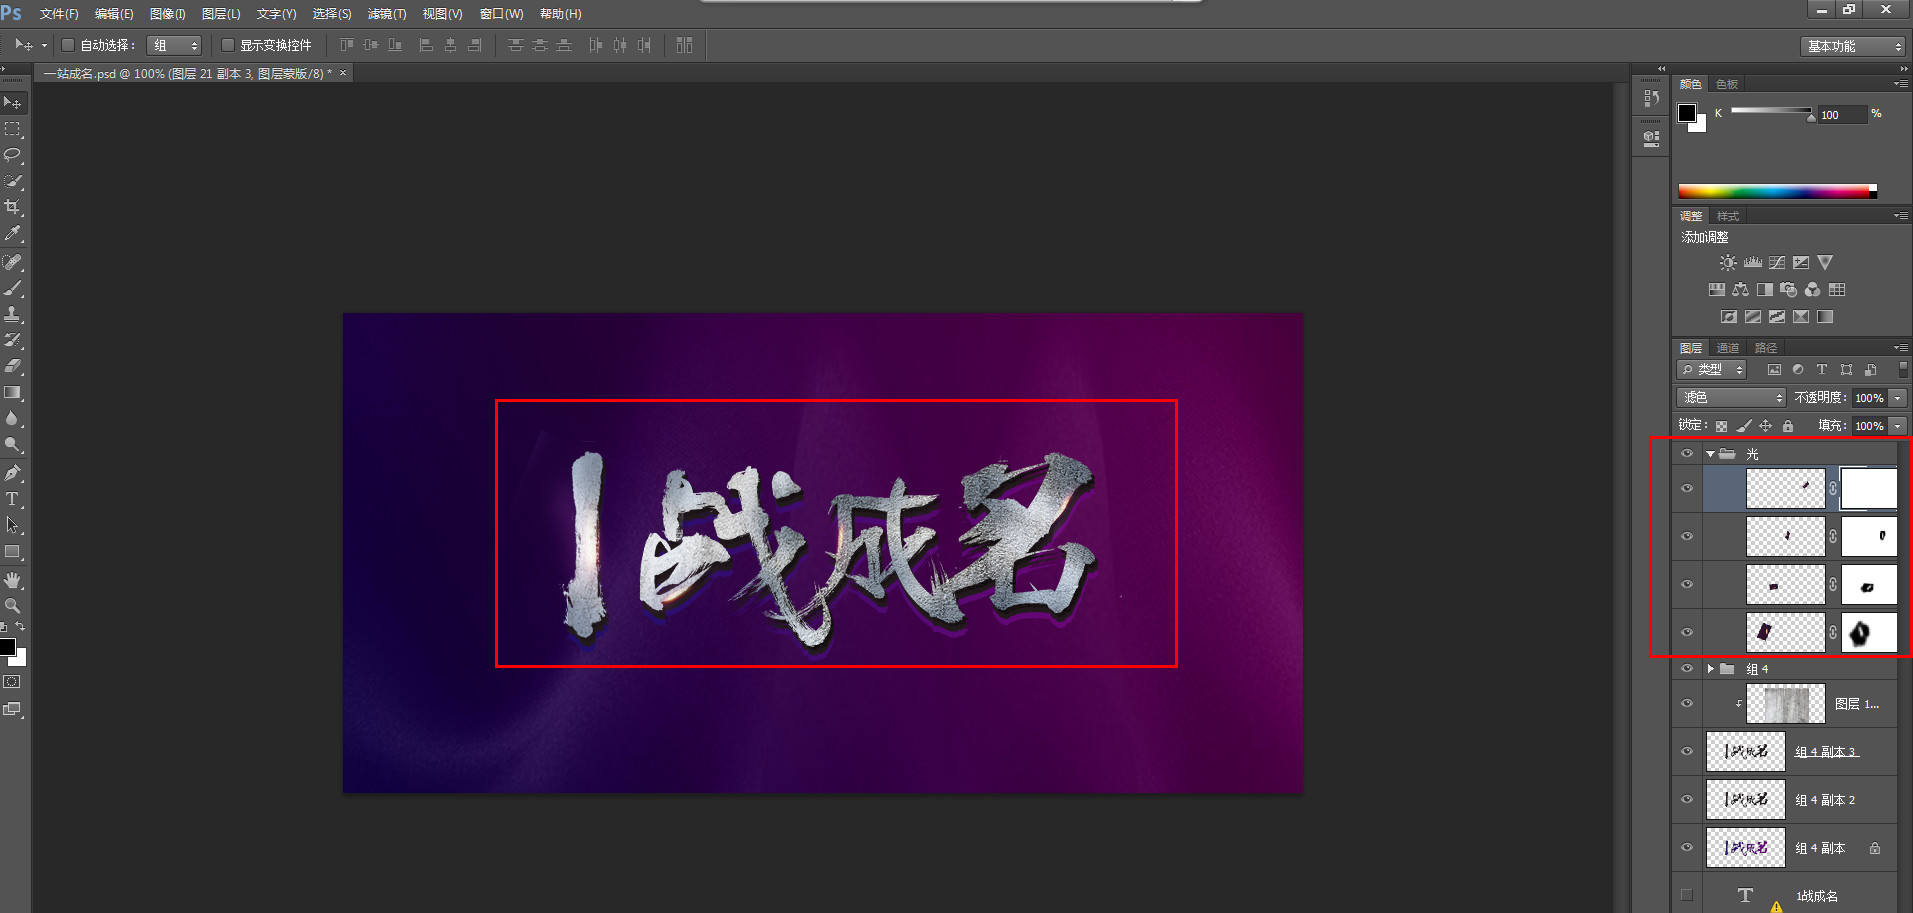Select the Lasso tool
Image resolution: width=1913 pixels, height=913 pixels.
(13, 155)
